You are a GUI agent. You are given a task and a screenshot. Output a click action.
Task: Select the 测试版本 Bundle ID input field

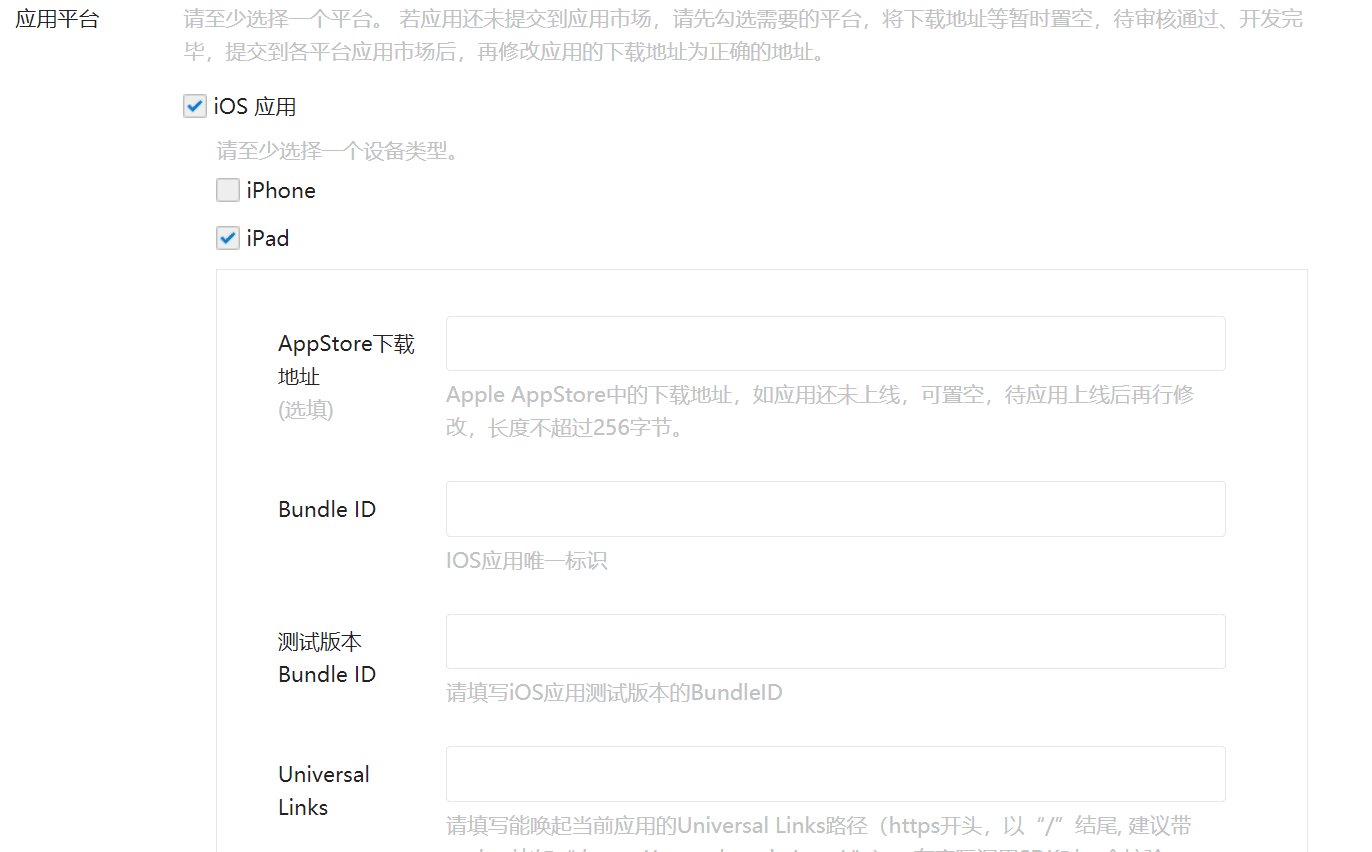click(x=835, y=641)
